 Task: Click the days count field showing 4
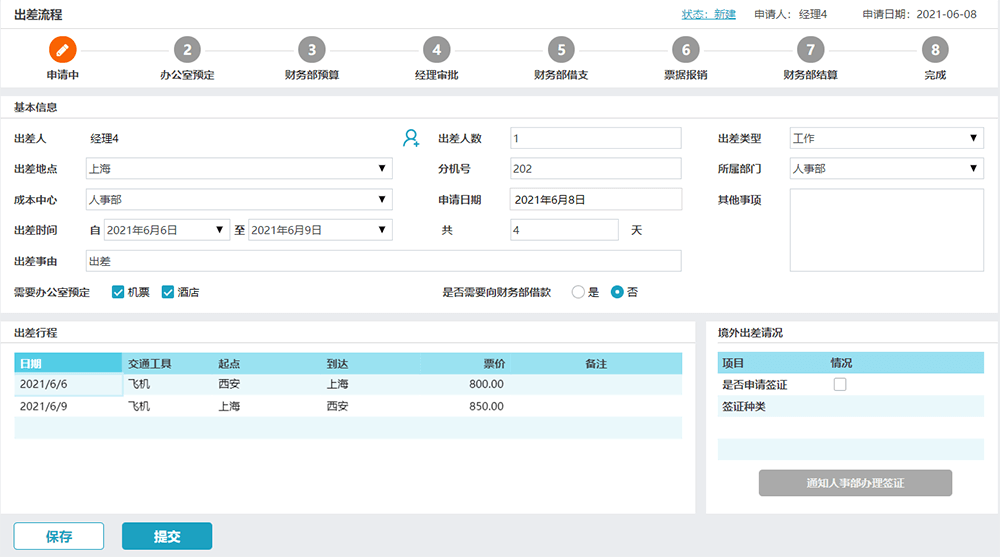(x=564, y=230)
